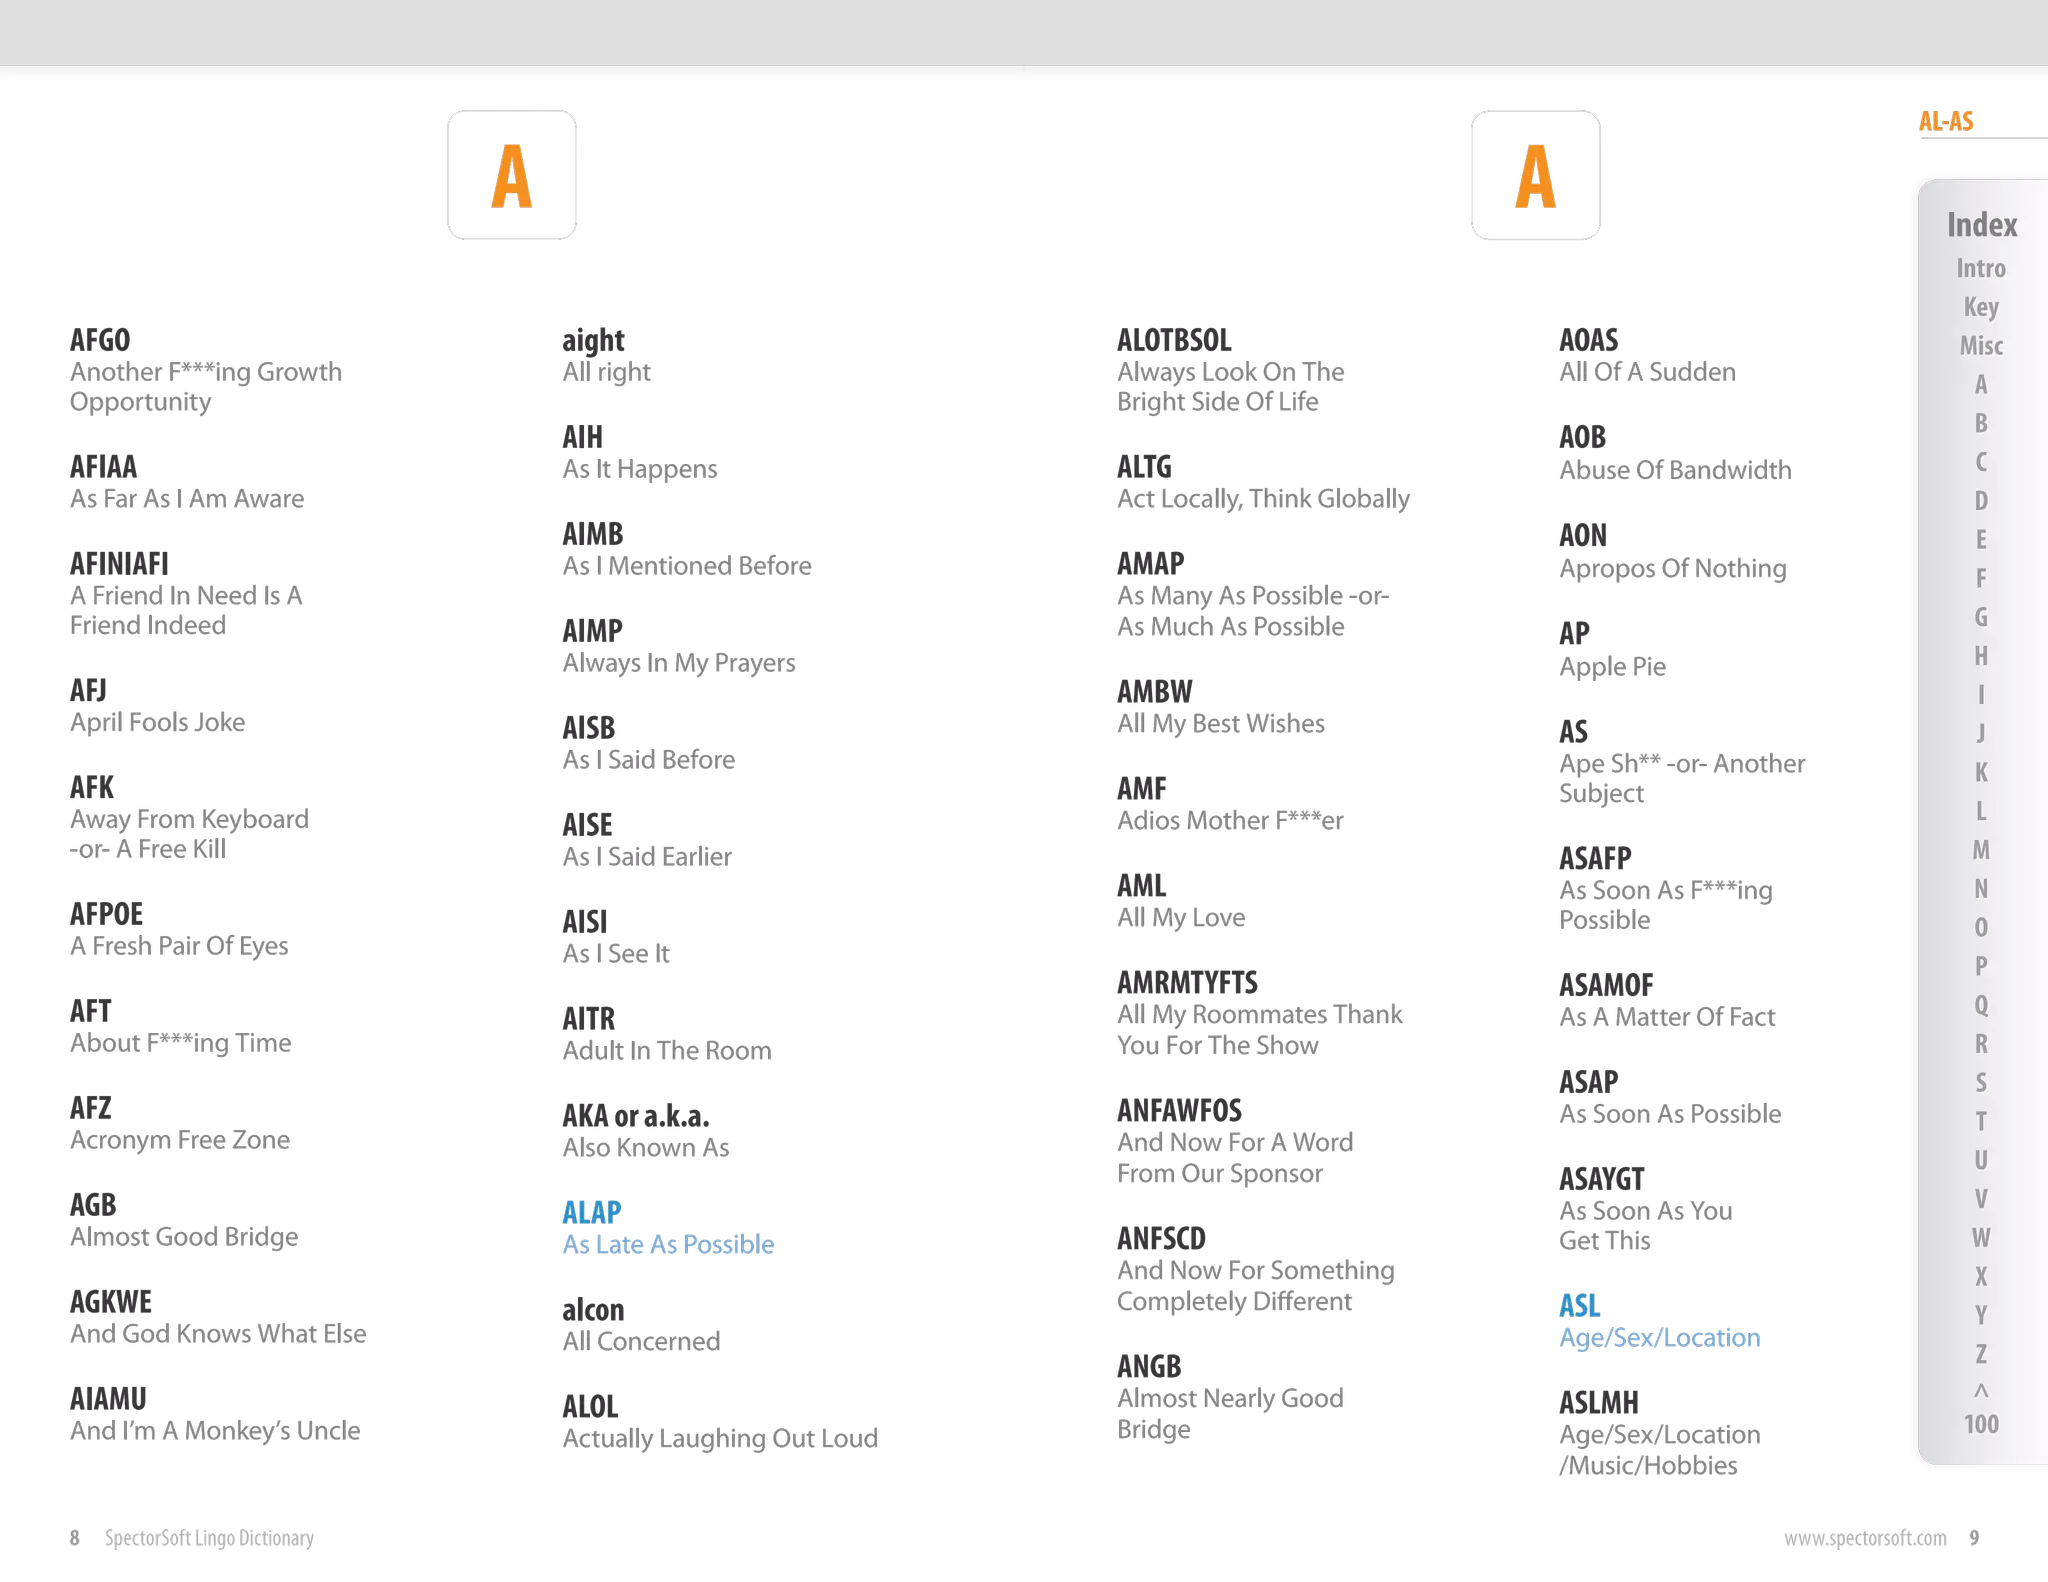Click the website URL in footer
This screenshot has width=2048, height=1582.
click(1865, 1538)
